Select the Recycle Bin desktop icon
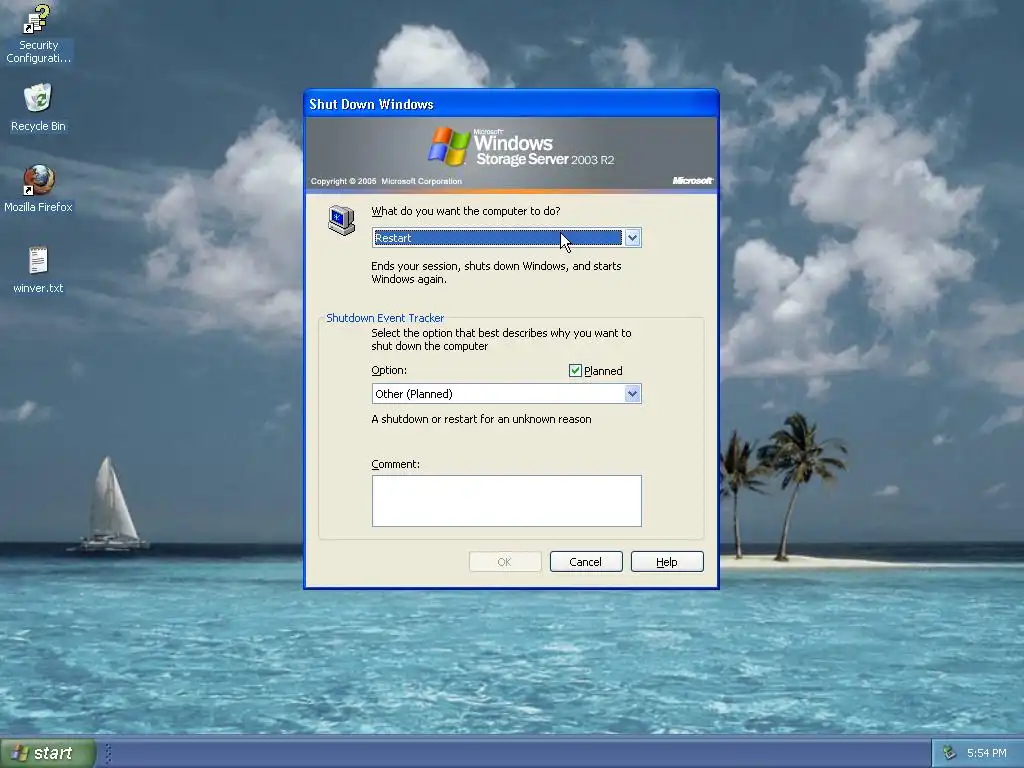1024x768 pixels. click(38, 108)
